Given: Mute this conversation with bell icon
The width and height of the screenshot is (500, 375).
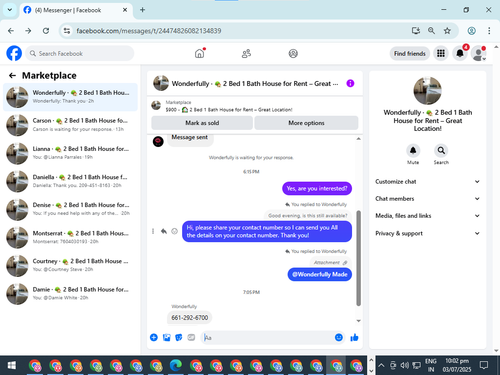Looking at the screenshot, I should 413,151.
